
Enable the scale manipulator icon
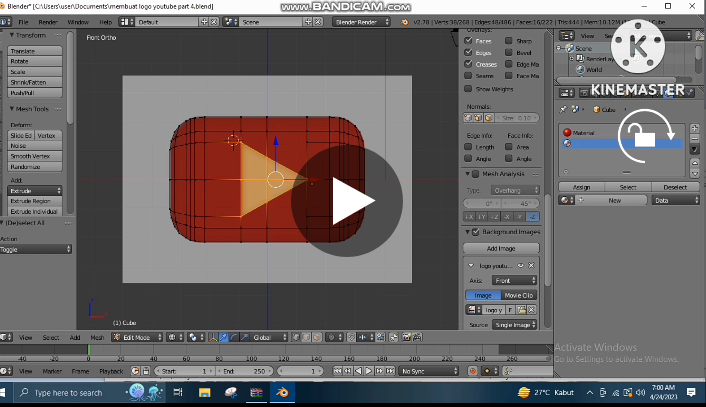[x=244, y=337]
